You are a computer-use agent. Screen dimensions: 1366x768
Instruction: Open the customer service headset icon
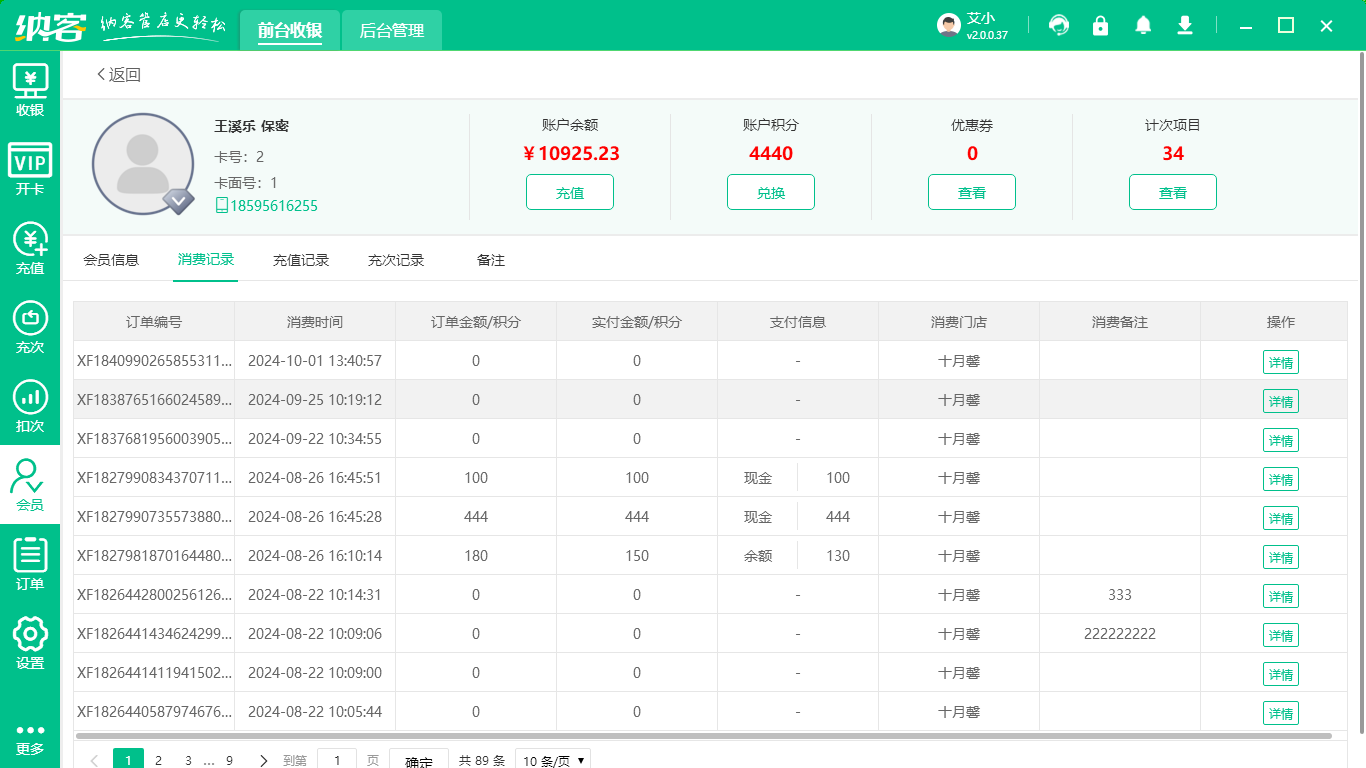(1059, 26)
